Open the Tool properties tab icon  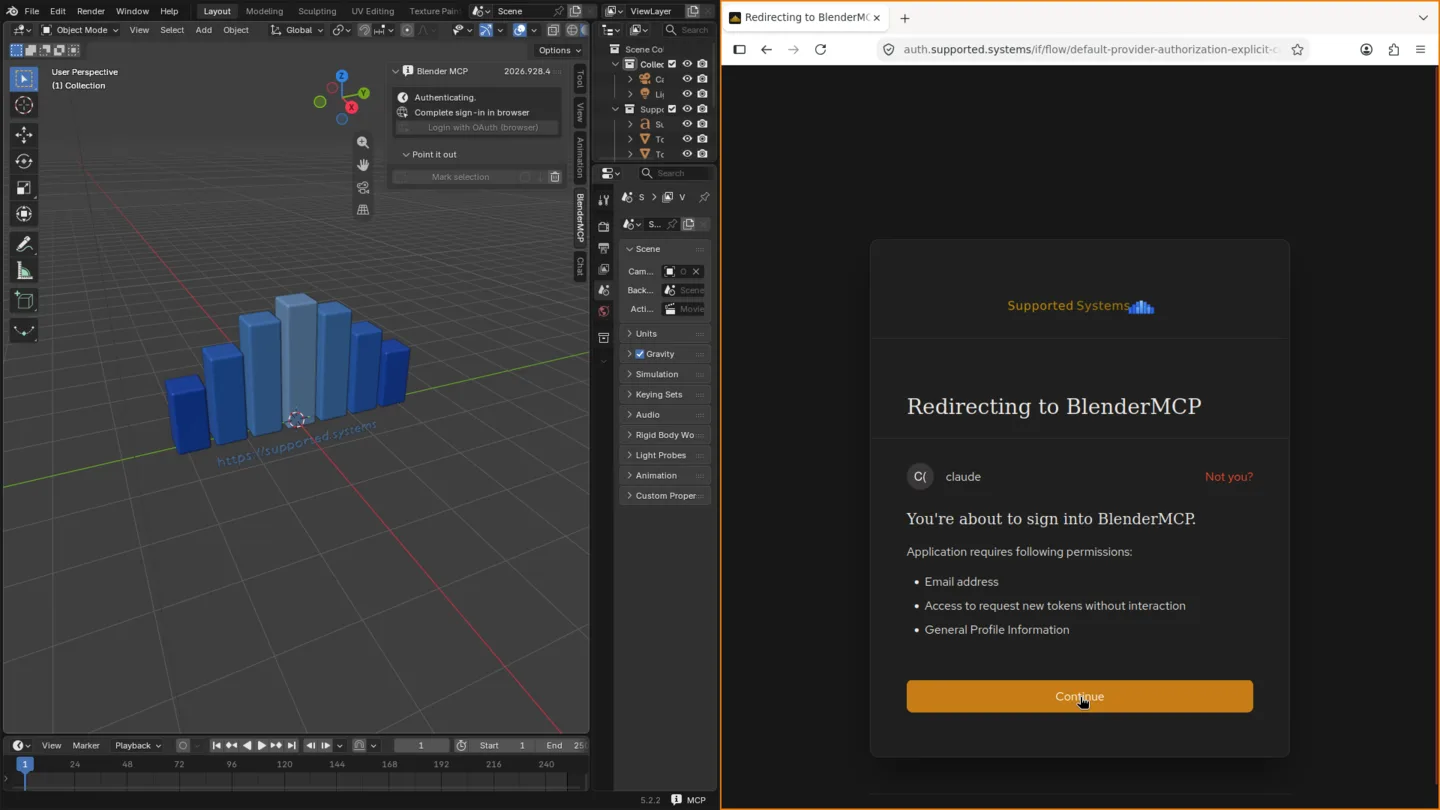(604, 200)
